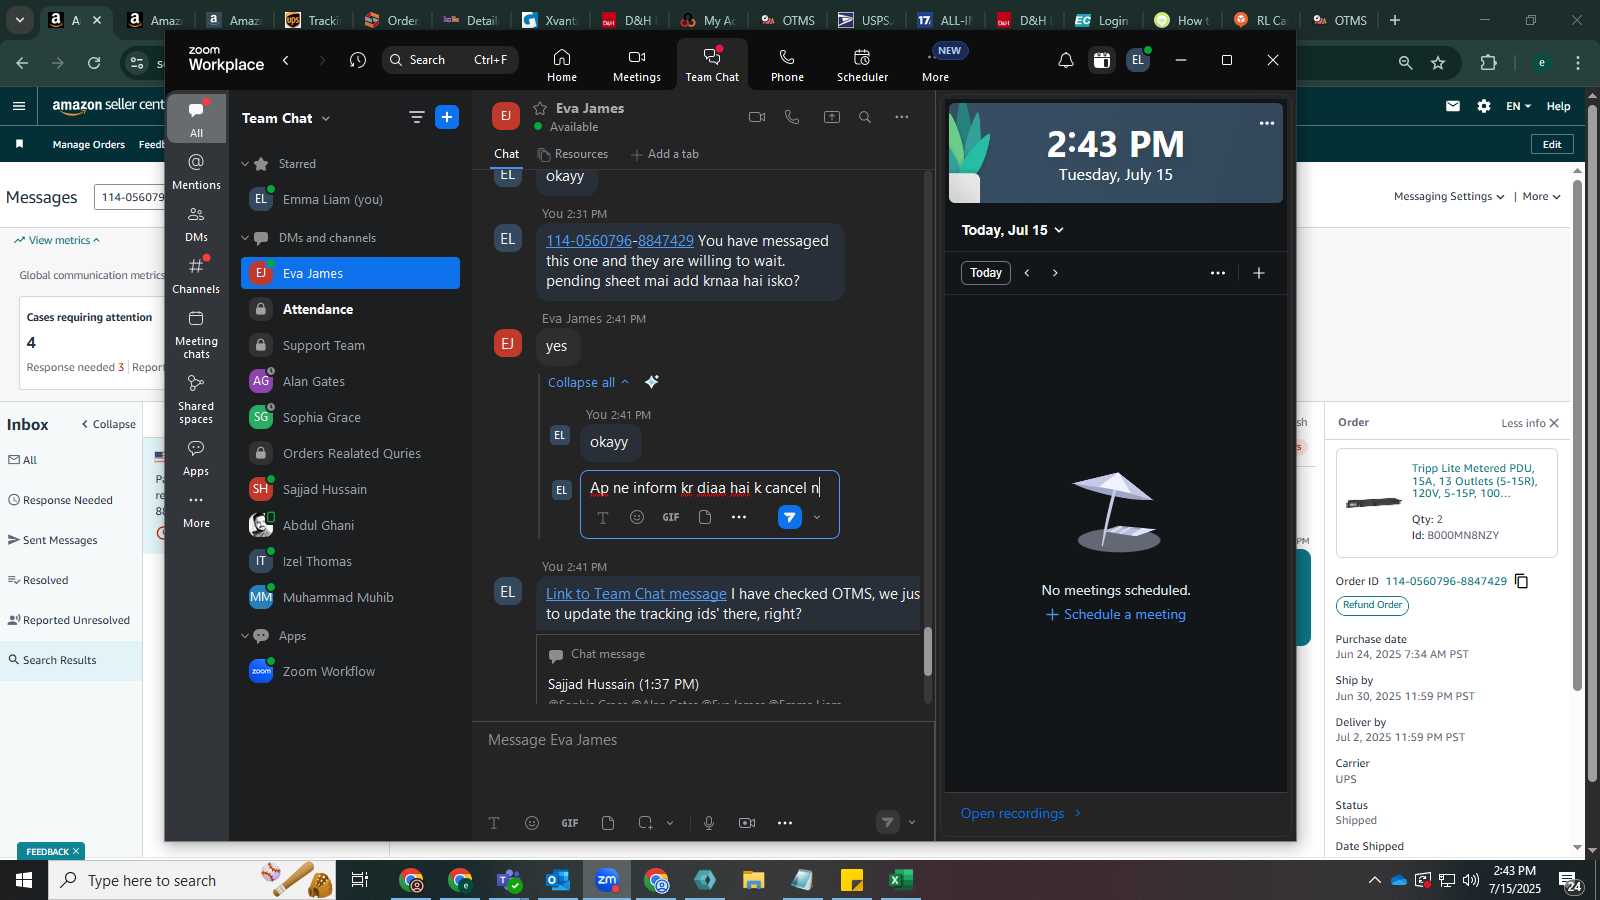Image resolution: width=1600 pixels, height=900 pixels.
Task: Create a new chat with plus button
Action: 447,117
